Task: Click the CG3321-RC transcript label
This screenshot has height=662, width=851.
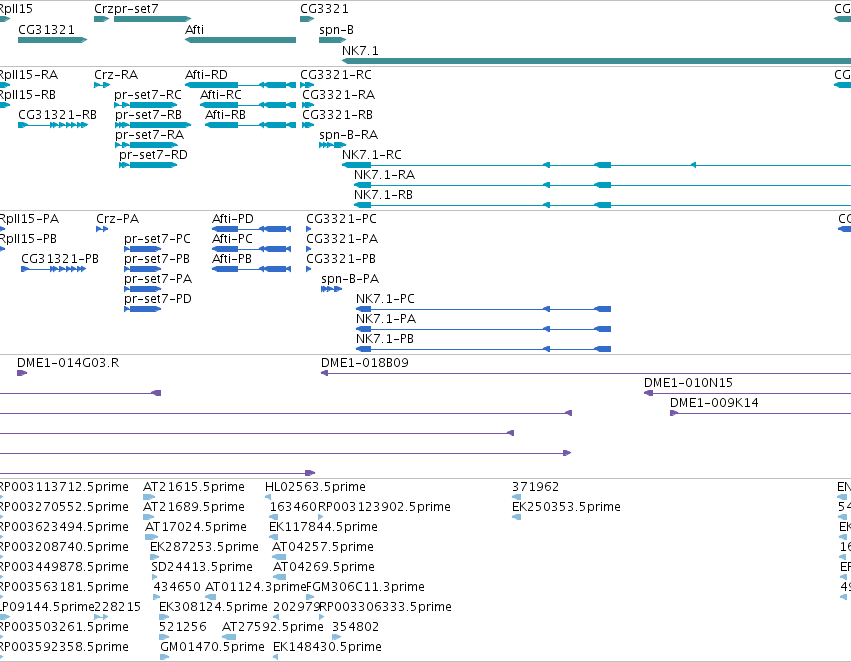Action: pyautogui.click(x=336, y=75)
